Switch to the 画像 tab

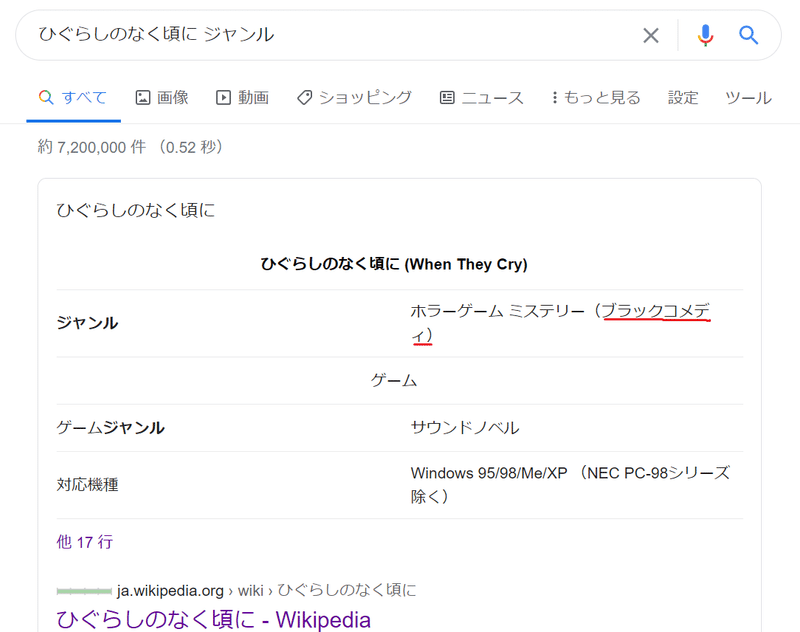tap(162, 97)
